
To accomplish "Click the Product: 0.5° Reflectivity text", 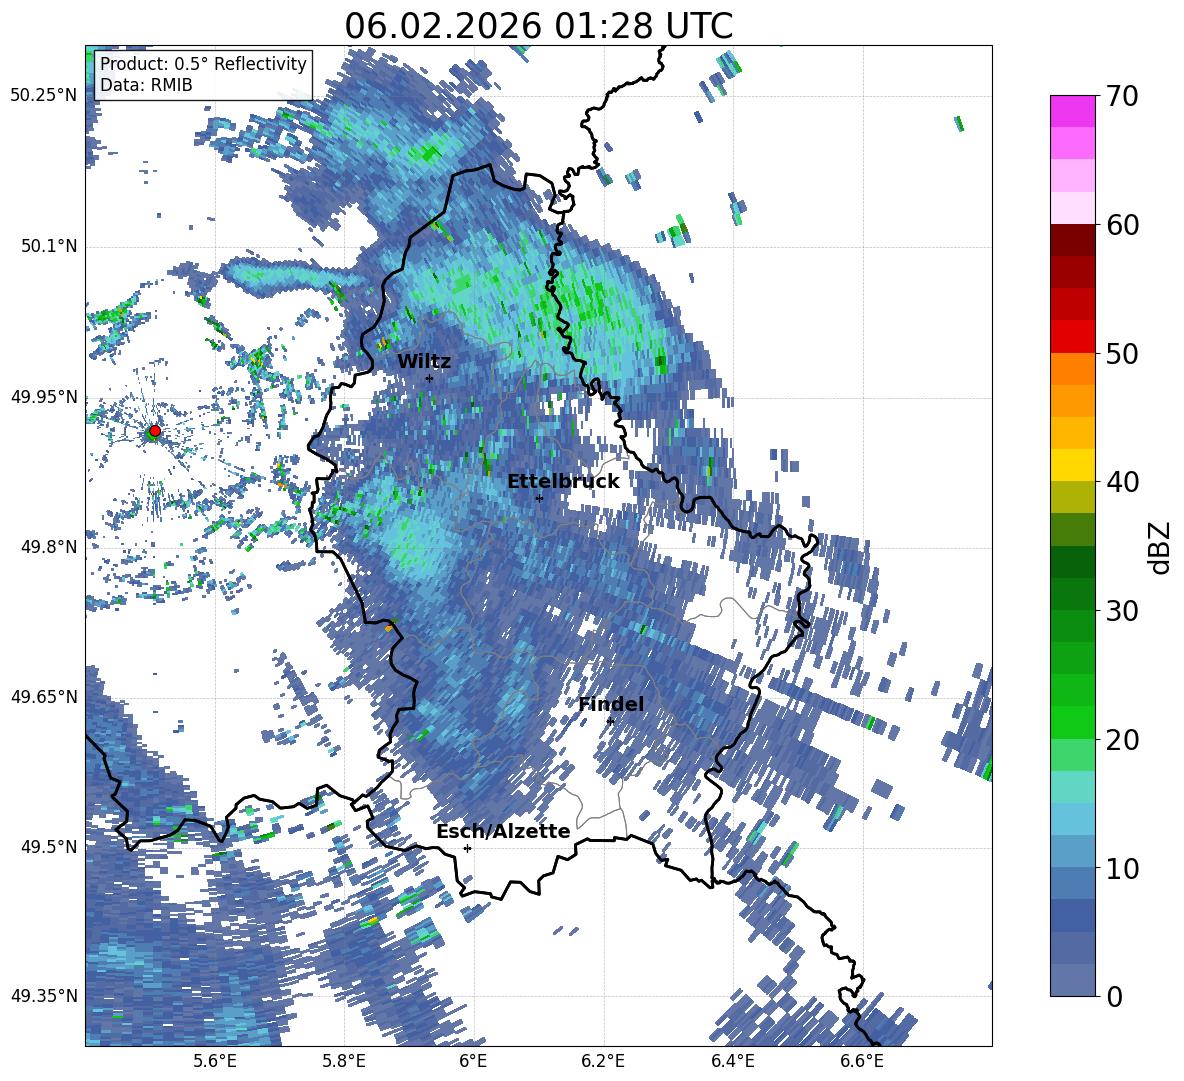I will click(203, 63).
